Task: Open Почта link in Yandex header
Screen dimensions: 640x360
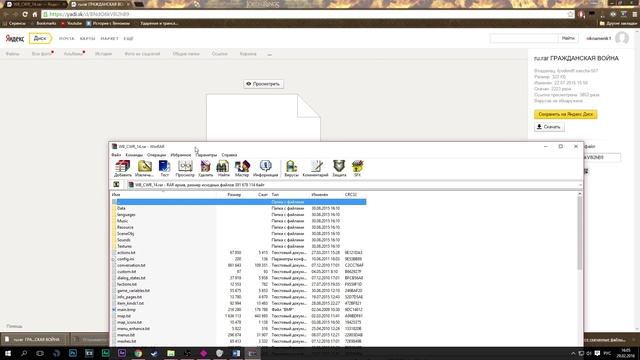Action: click(67, 38)
